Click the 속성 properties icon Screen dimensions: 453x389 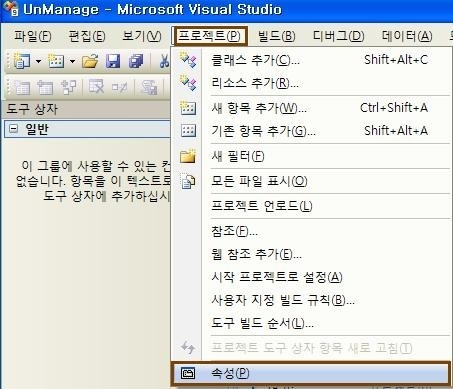(188, 373)
